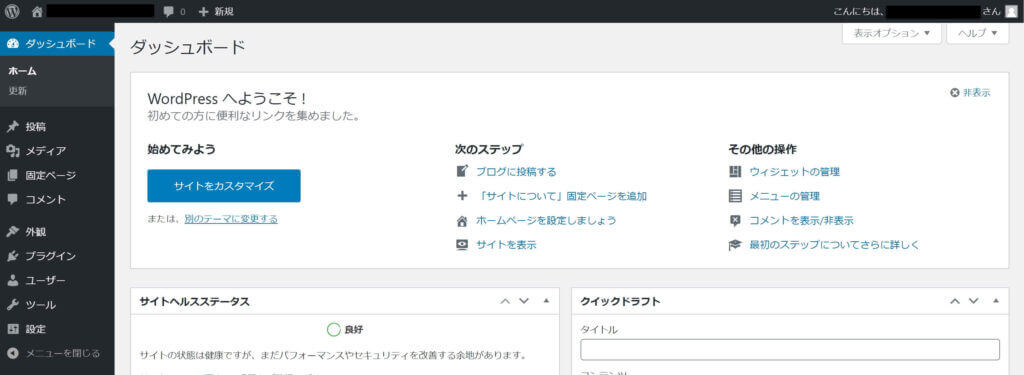Click 新規 in the admin bar

[224, 12]
